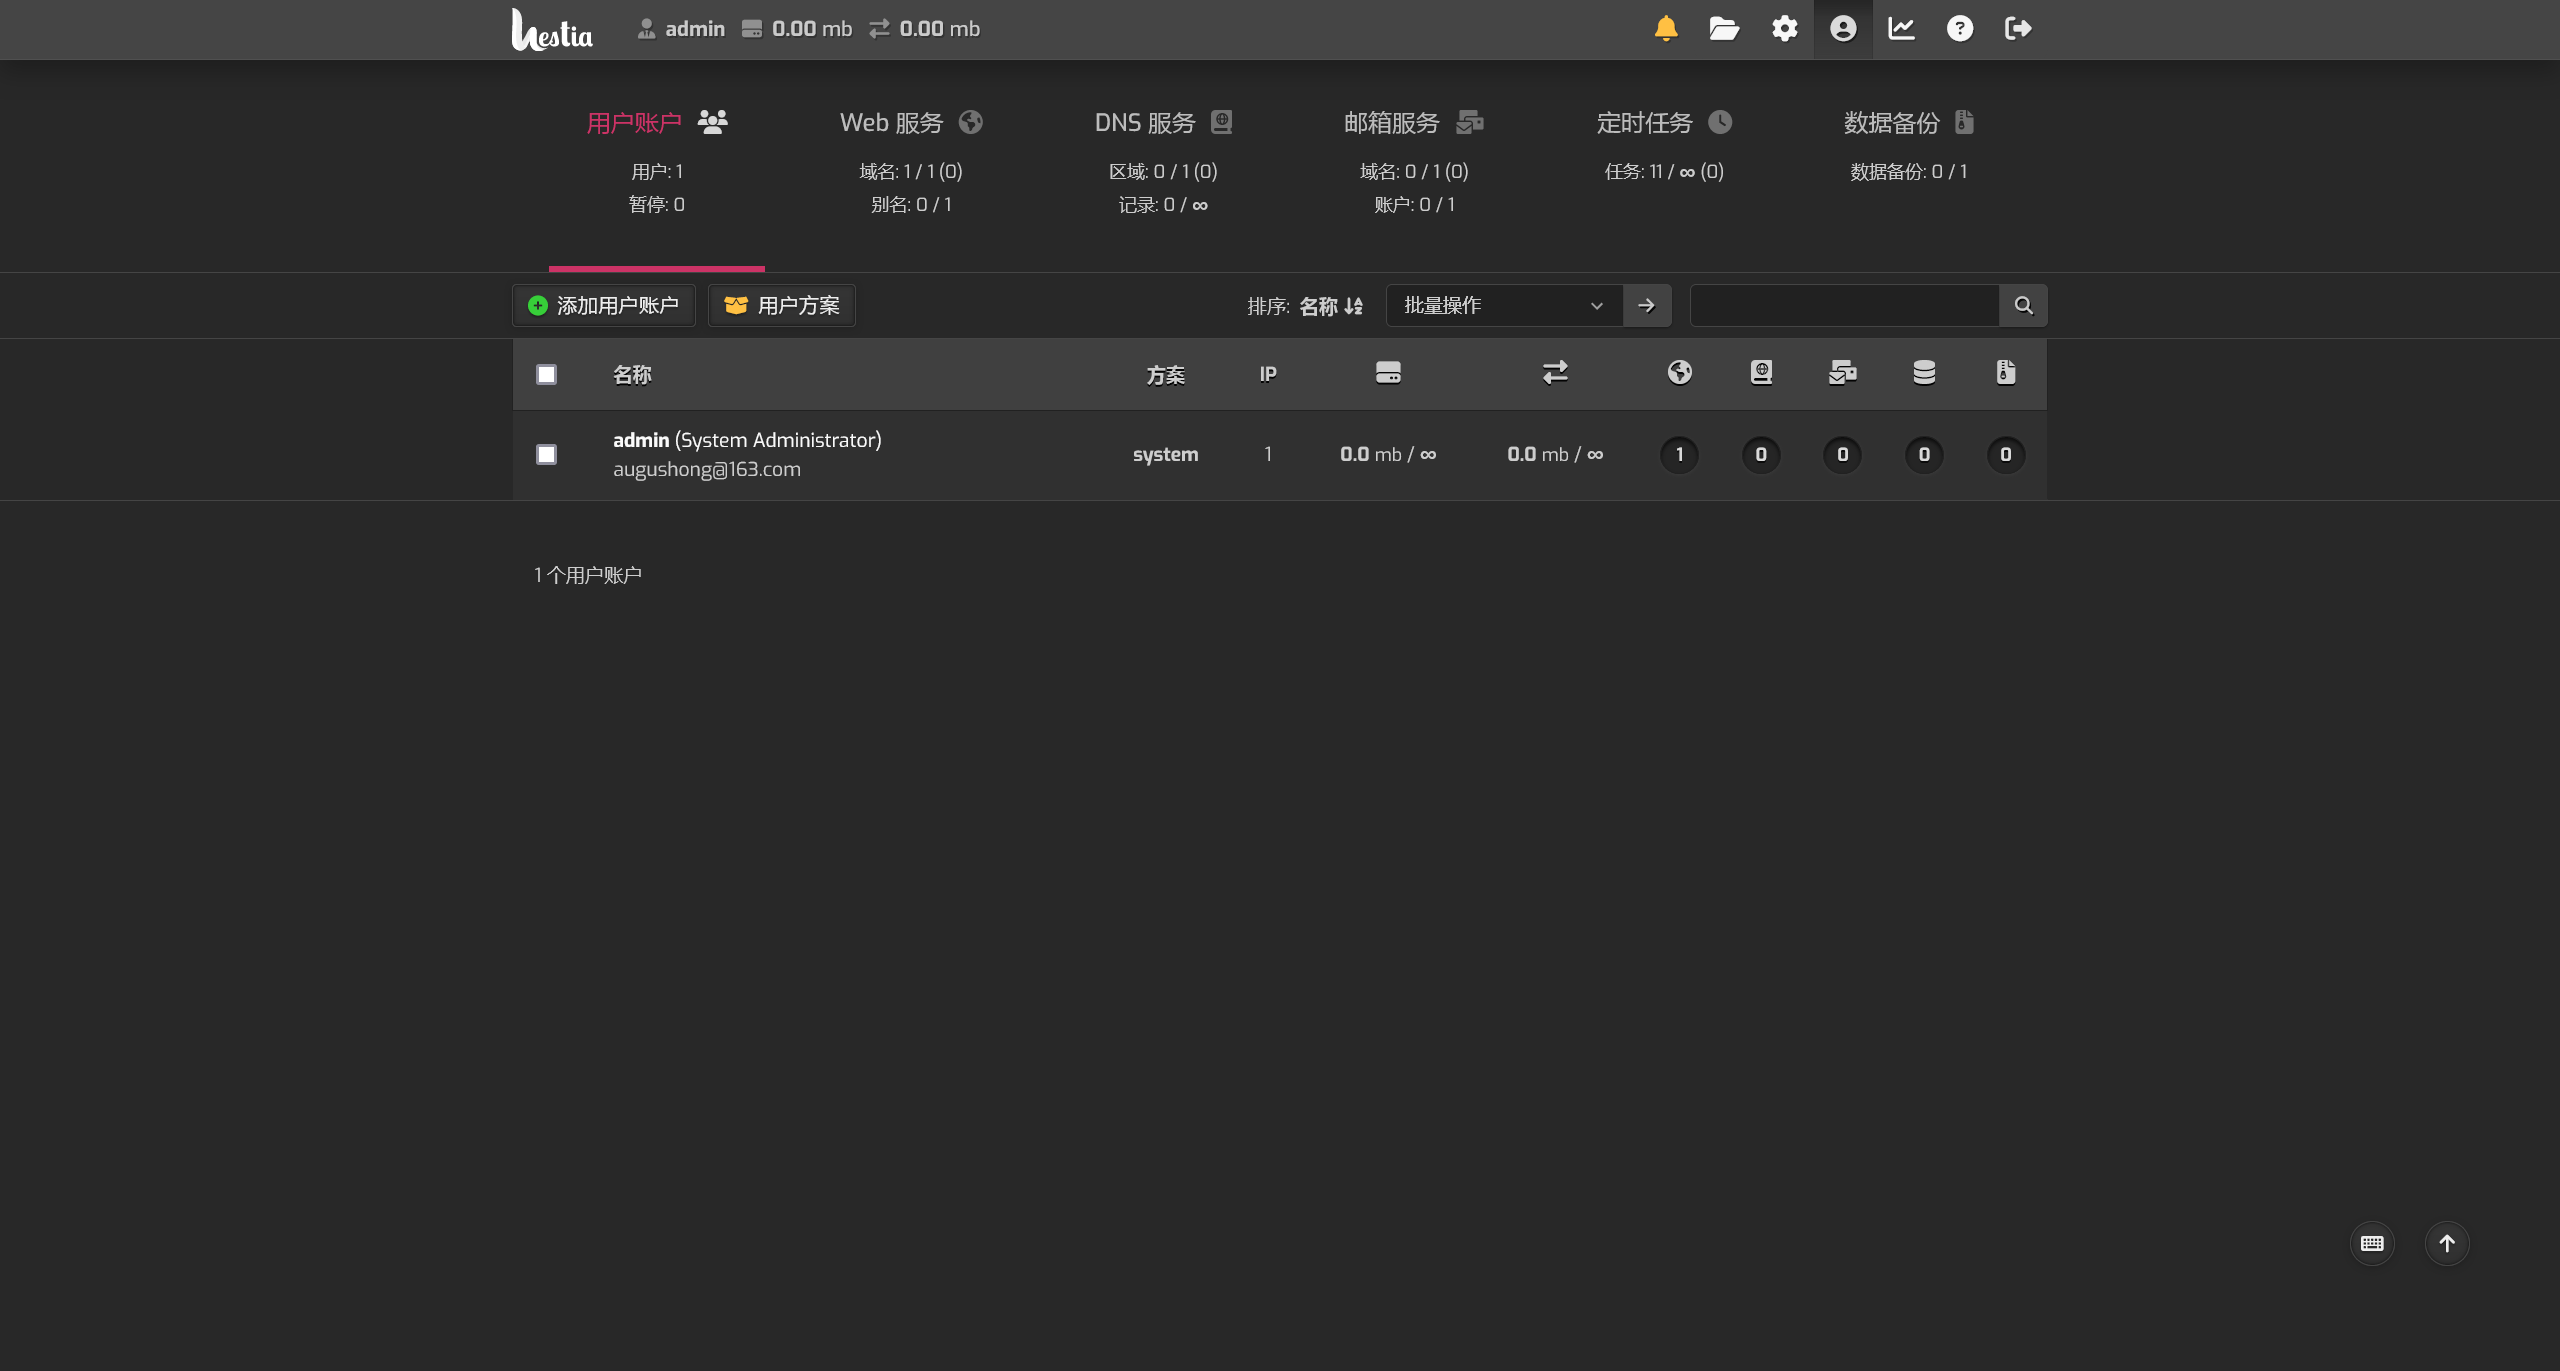Apply bulk action with arrow button
2560x1371 pixels.
pos(1646,306)
